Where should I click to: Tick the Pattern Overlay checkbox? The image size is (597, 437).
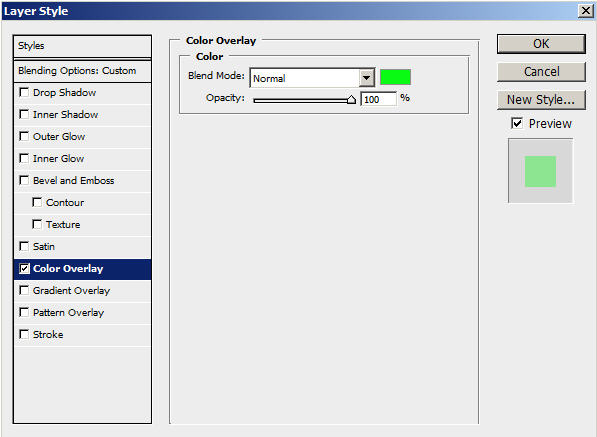coord(24,313)
